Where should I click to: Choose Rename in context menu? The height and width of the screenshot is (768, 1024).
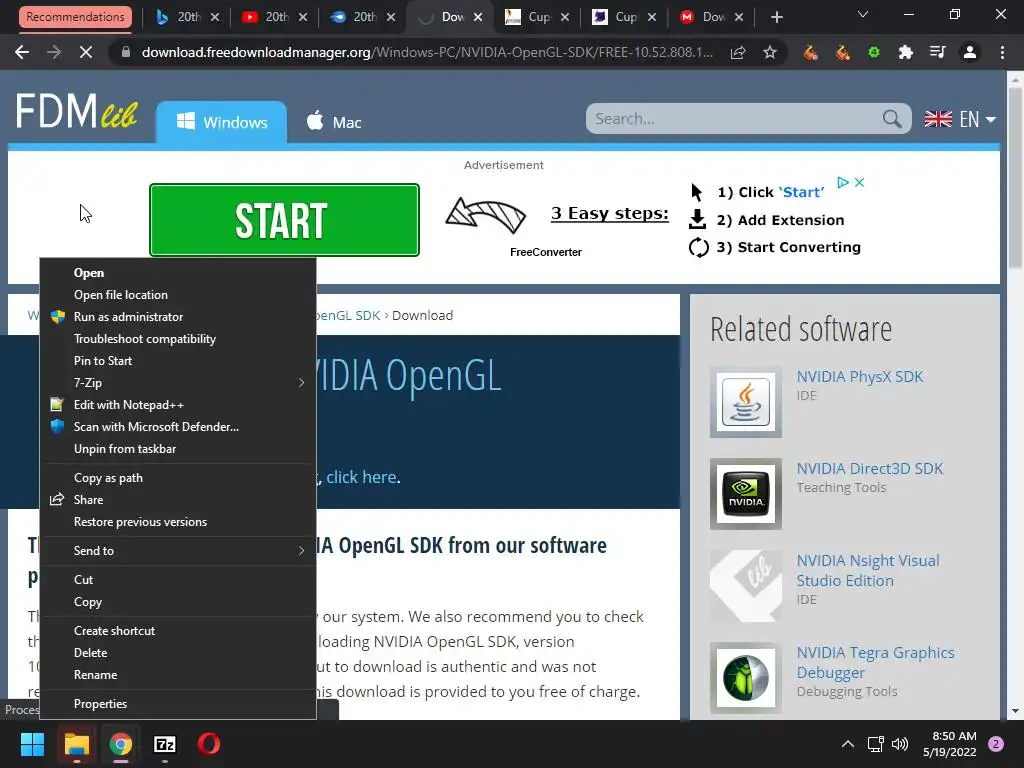(178, 675)
